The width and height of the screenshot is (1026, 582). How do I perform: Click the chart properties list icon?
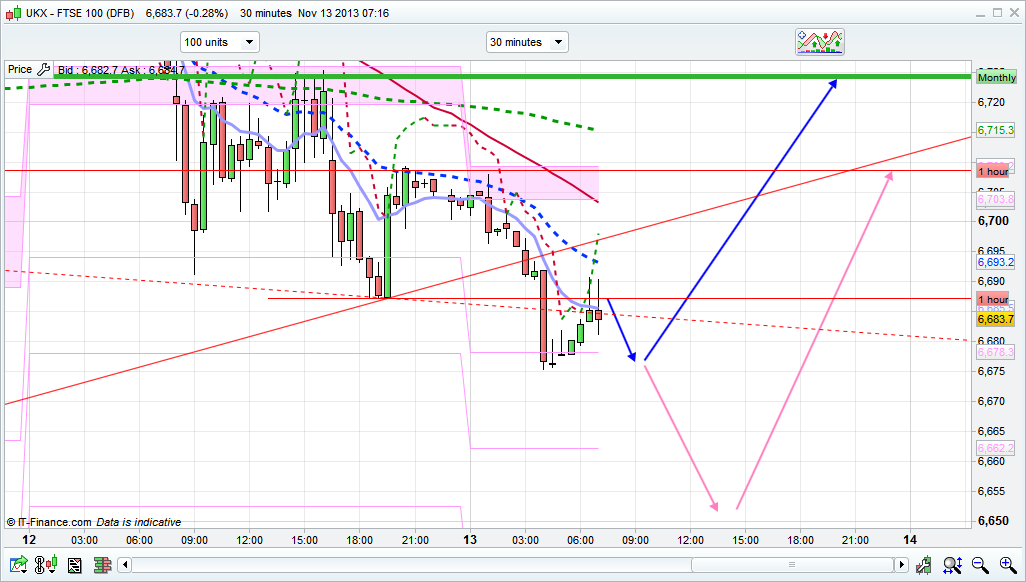tap(74, 566)
